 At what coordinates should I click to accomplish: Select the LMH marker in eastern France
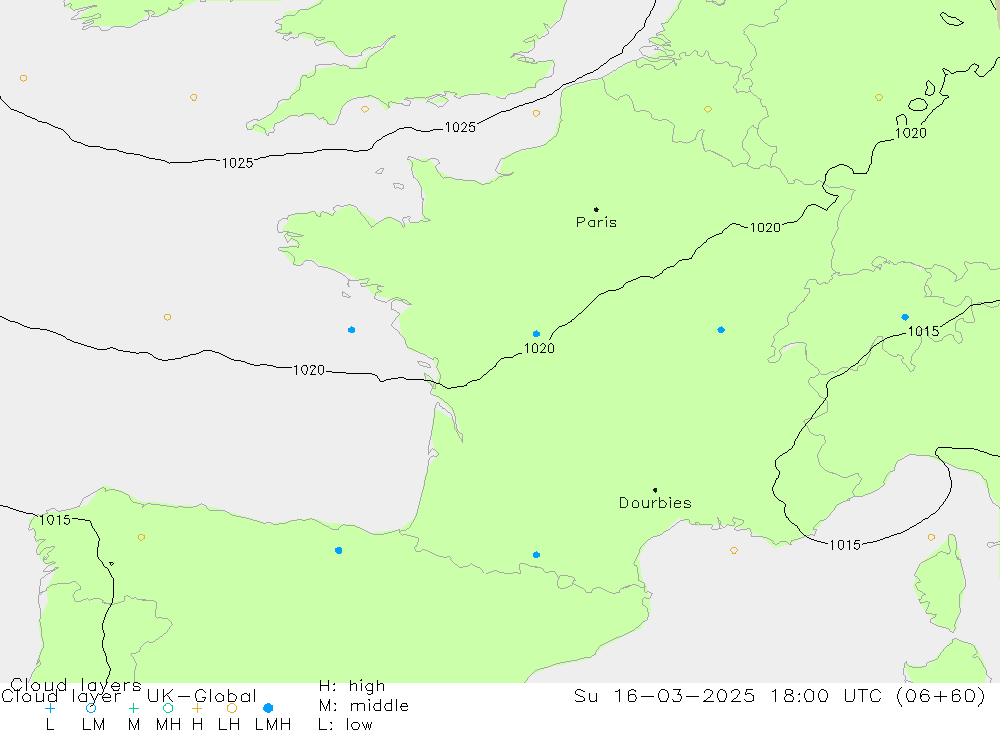[x=721, y=330]
